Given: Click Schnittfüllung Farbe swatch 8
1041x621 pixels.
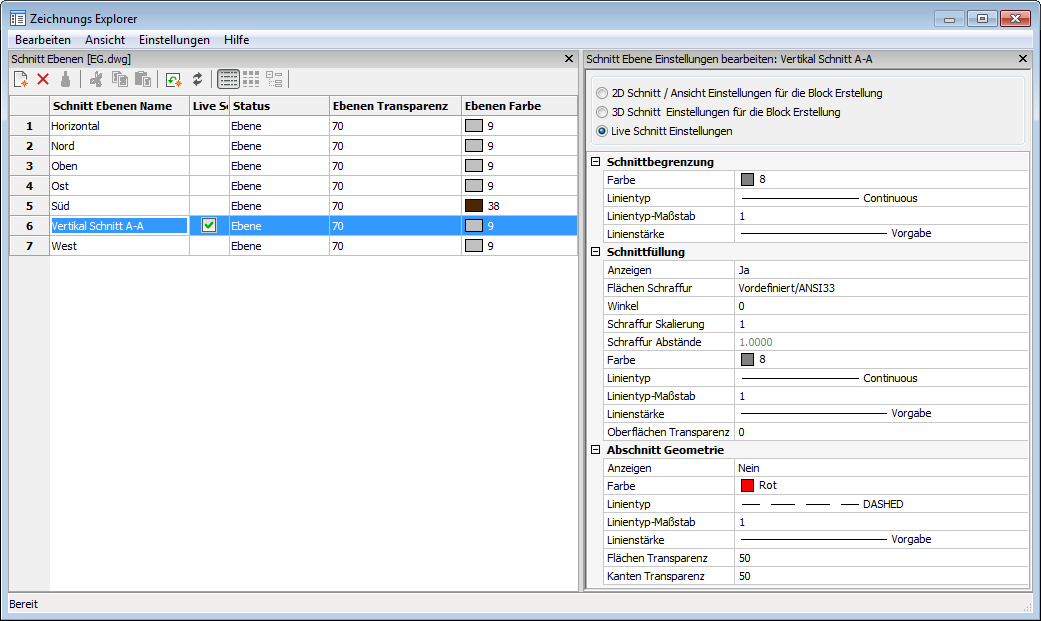Looking at the screenshot, I should [x=747, y=359].
